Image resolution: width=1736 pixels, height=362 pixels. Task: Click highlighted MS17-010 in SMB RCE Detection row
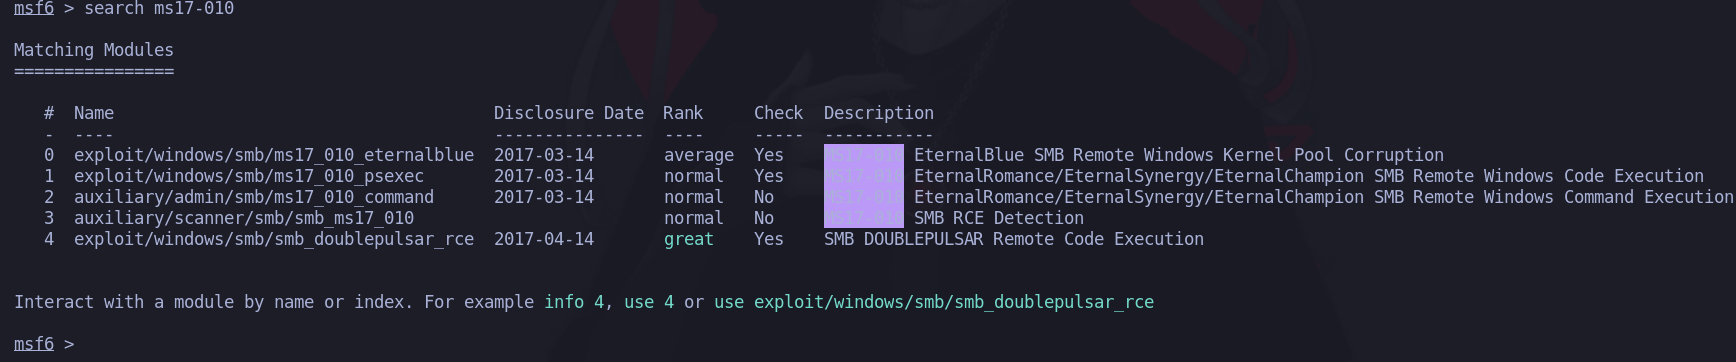pyautogui.click(x=864, y=218)
